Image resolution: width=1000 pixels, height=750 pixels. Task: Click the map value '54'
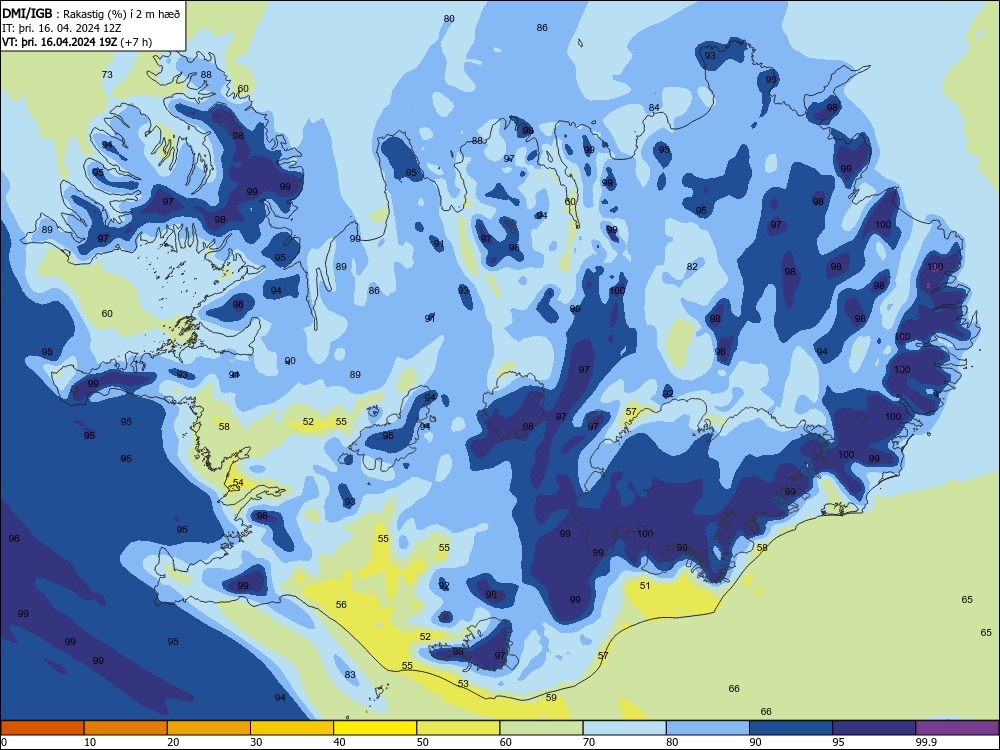coord(238,483)
